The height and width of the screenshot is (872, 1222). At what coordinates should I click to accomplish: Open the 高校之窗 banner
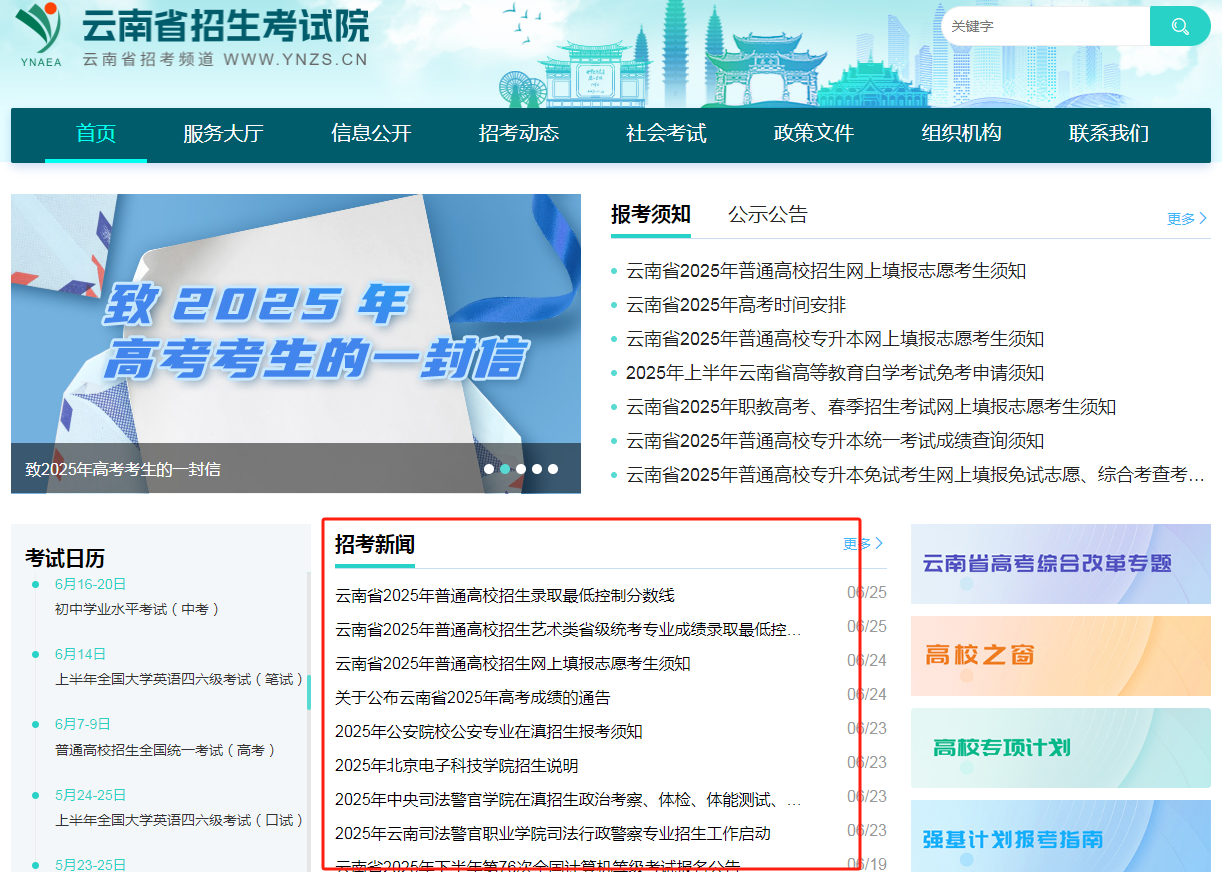pyautogui.click(x=1061, y=656)
